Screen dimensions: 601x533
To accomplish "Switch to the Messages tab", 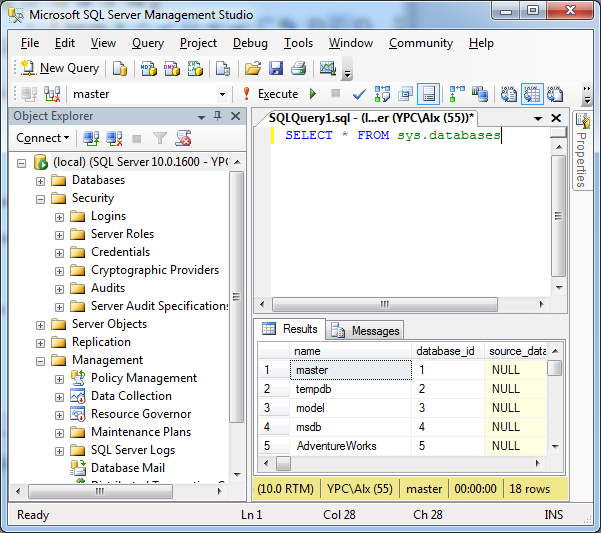I will [x=365, y=330].
